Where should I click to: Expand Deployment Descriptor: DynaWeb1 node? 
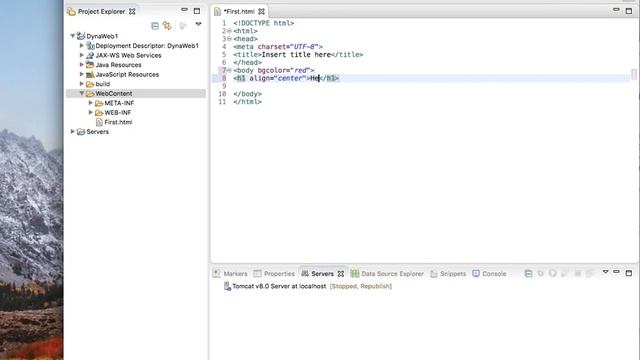82,45
